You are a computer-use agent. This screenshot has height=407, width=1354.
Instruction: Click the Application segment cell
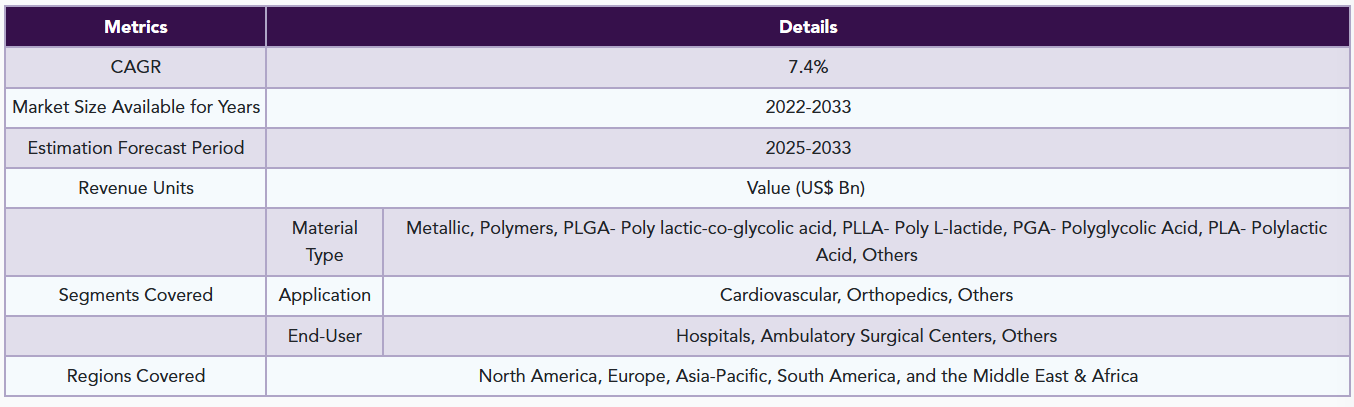point(325,295)
